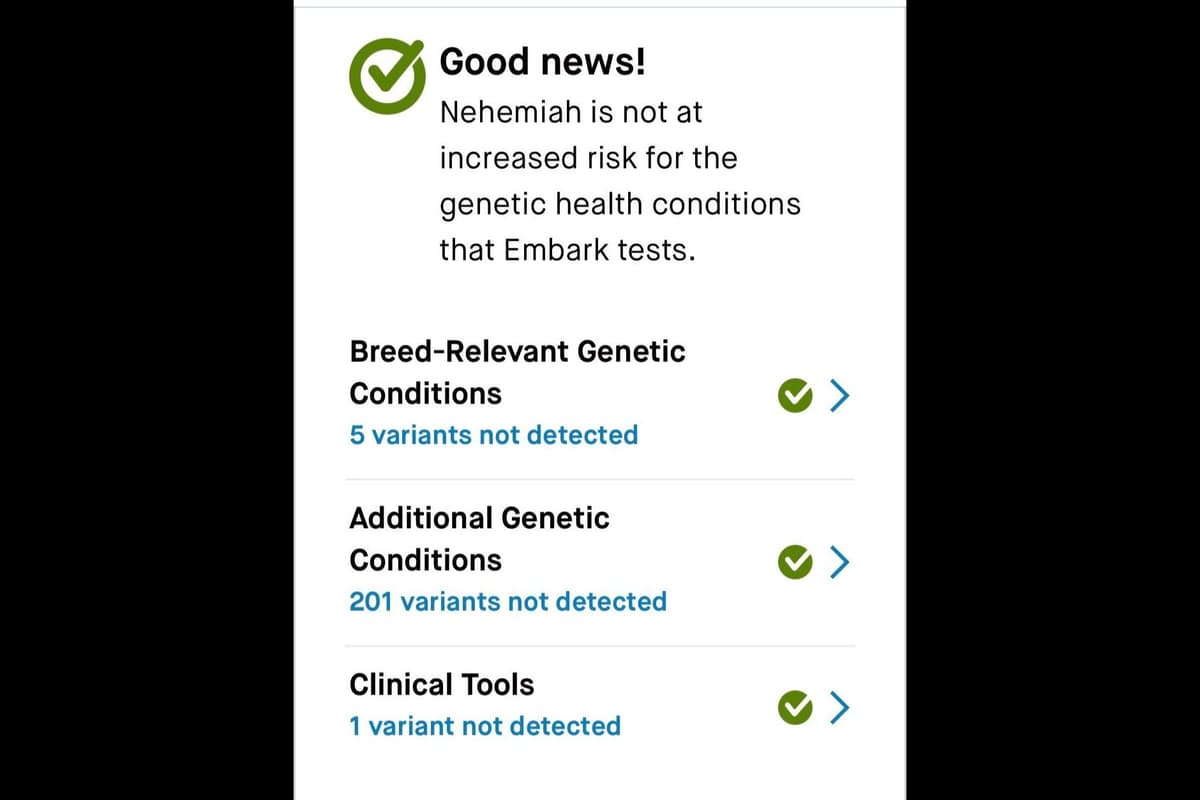Click the green check beside Clinical Tools
The height and width of the screenshot is (800, 1200).
coord(794,708)
